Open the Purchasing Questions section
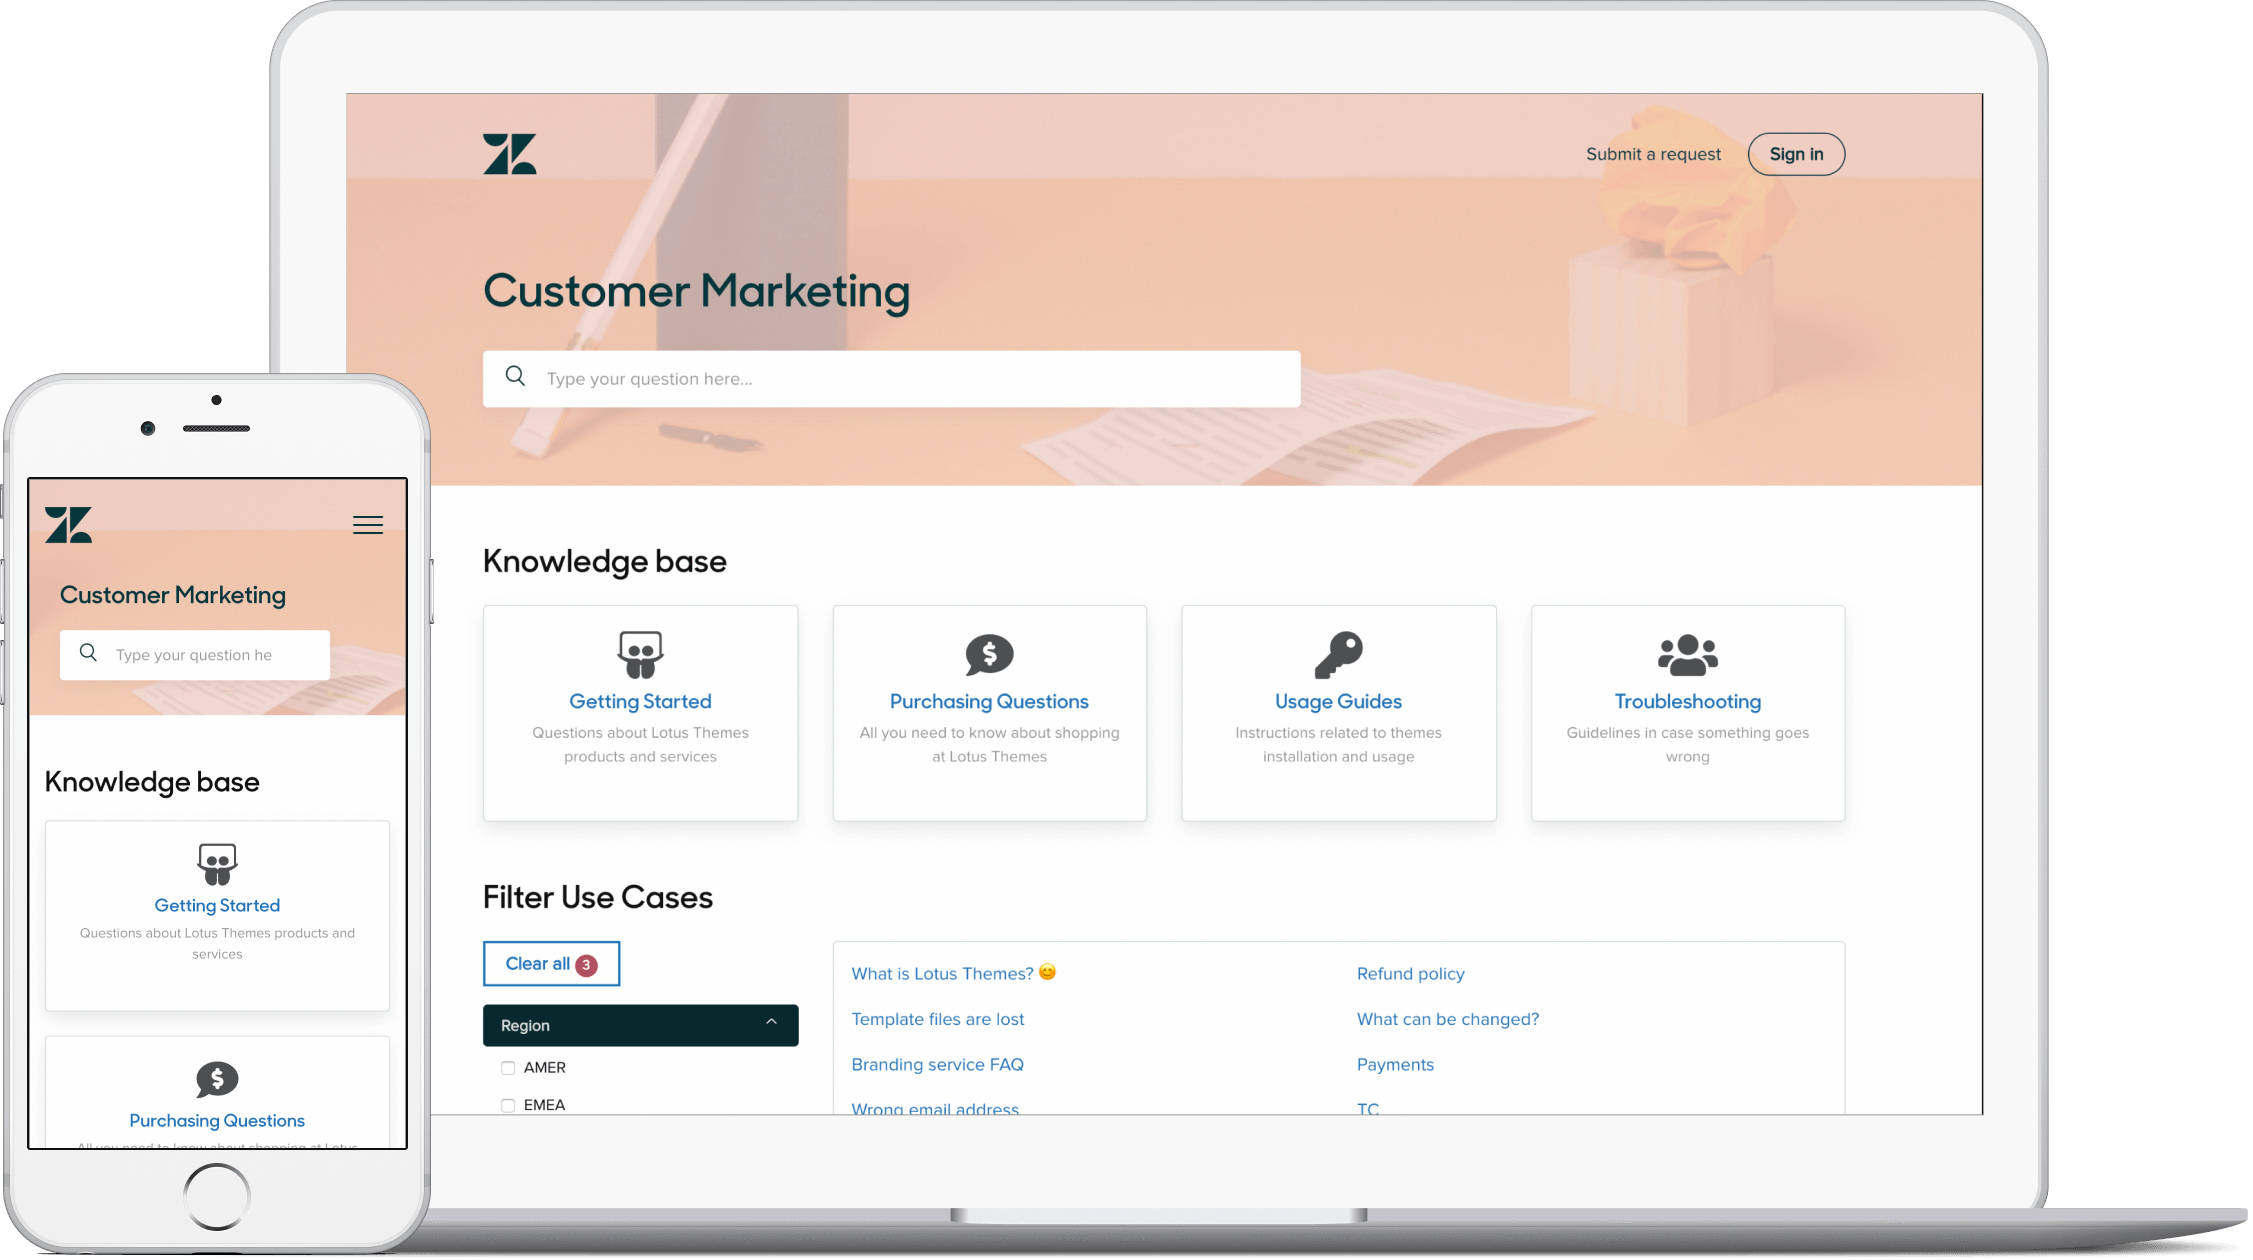The width and height of the screenshot is (2253, 1260). [x=989, y=701]
